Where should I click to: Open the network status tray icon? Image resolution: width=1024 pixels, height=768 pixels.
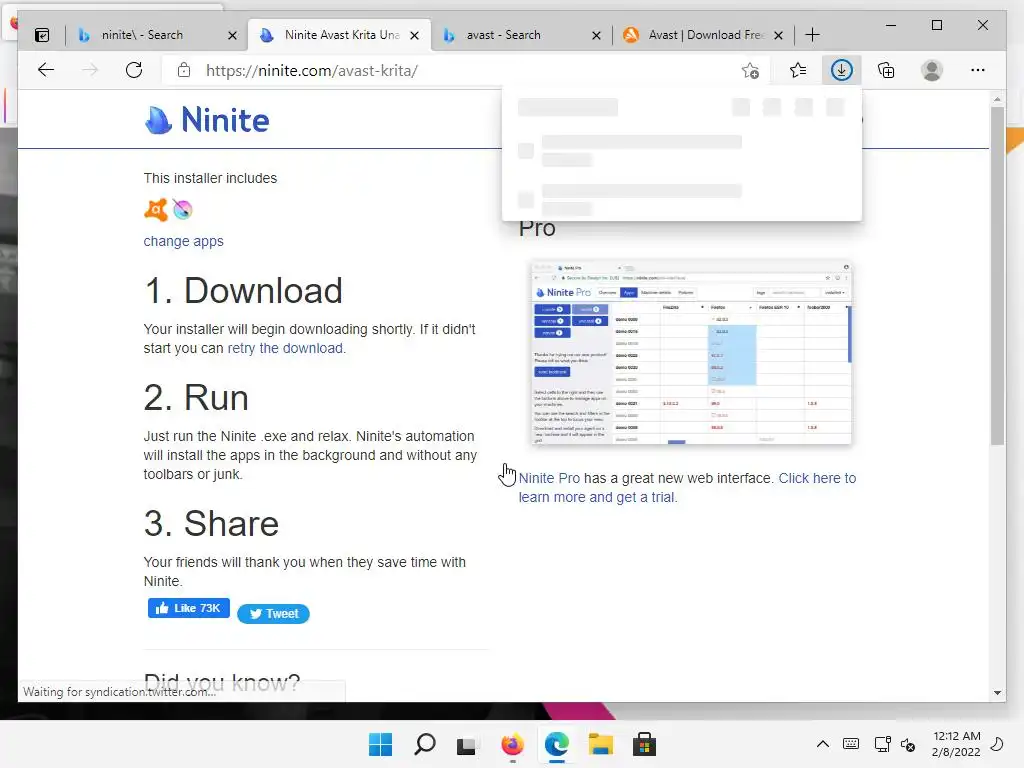pos(882,744)
